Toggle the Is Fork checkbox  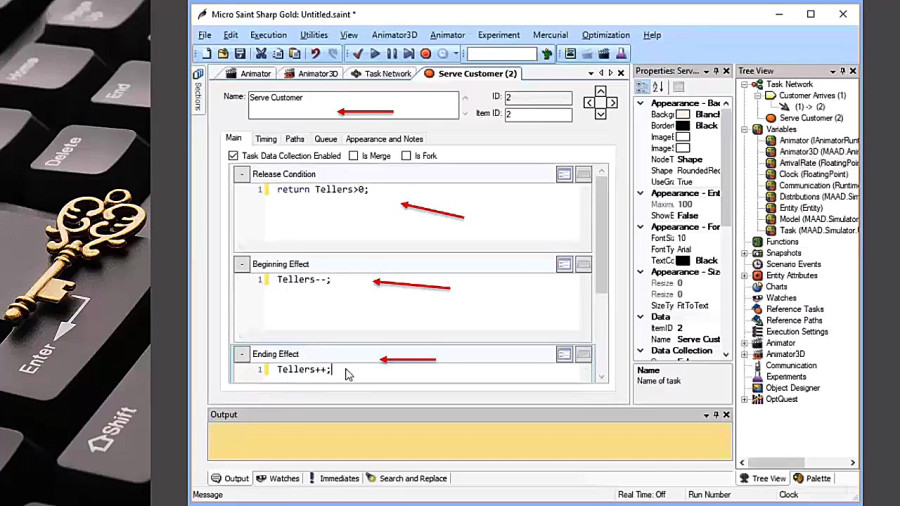click(406, 155)
